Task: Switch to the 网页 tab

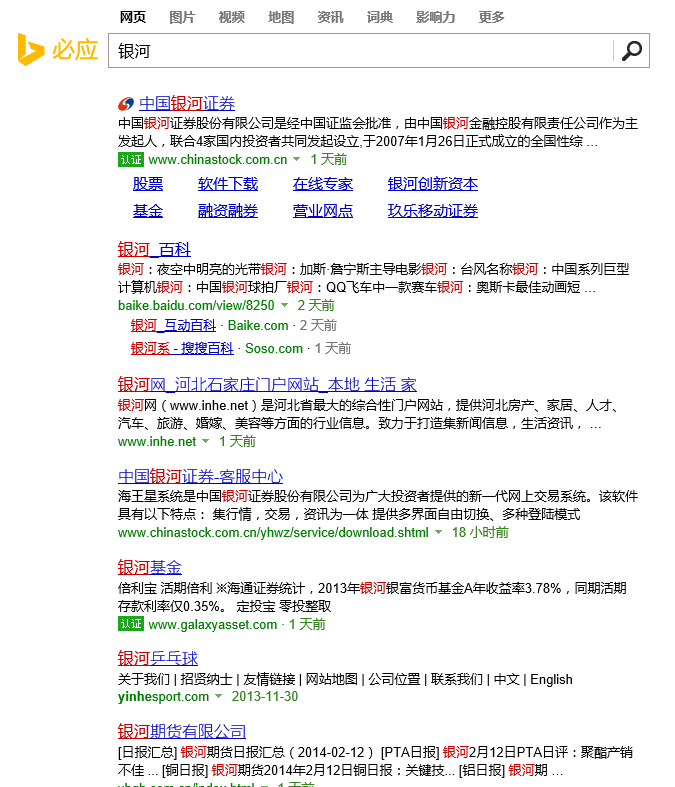Action: [132, 18]
